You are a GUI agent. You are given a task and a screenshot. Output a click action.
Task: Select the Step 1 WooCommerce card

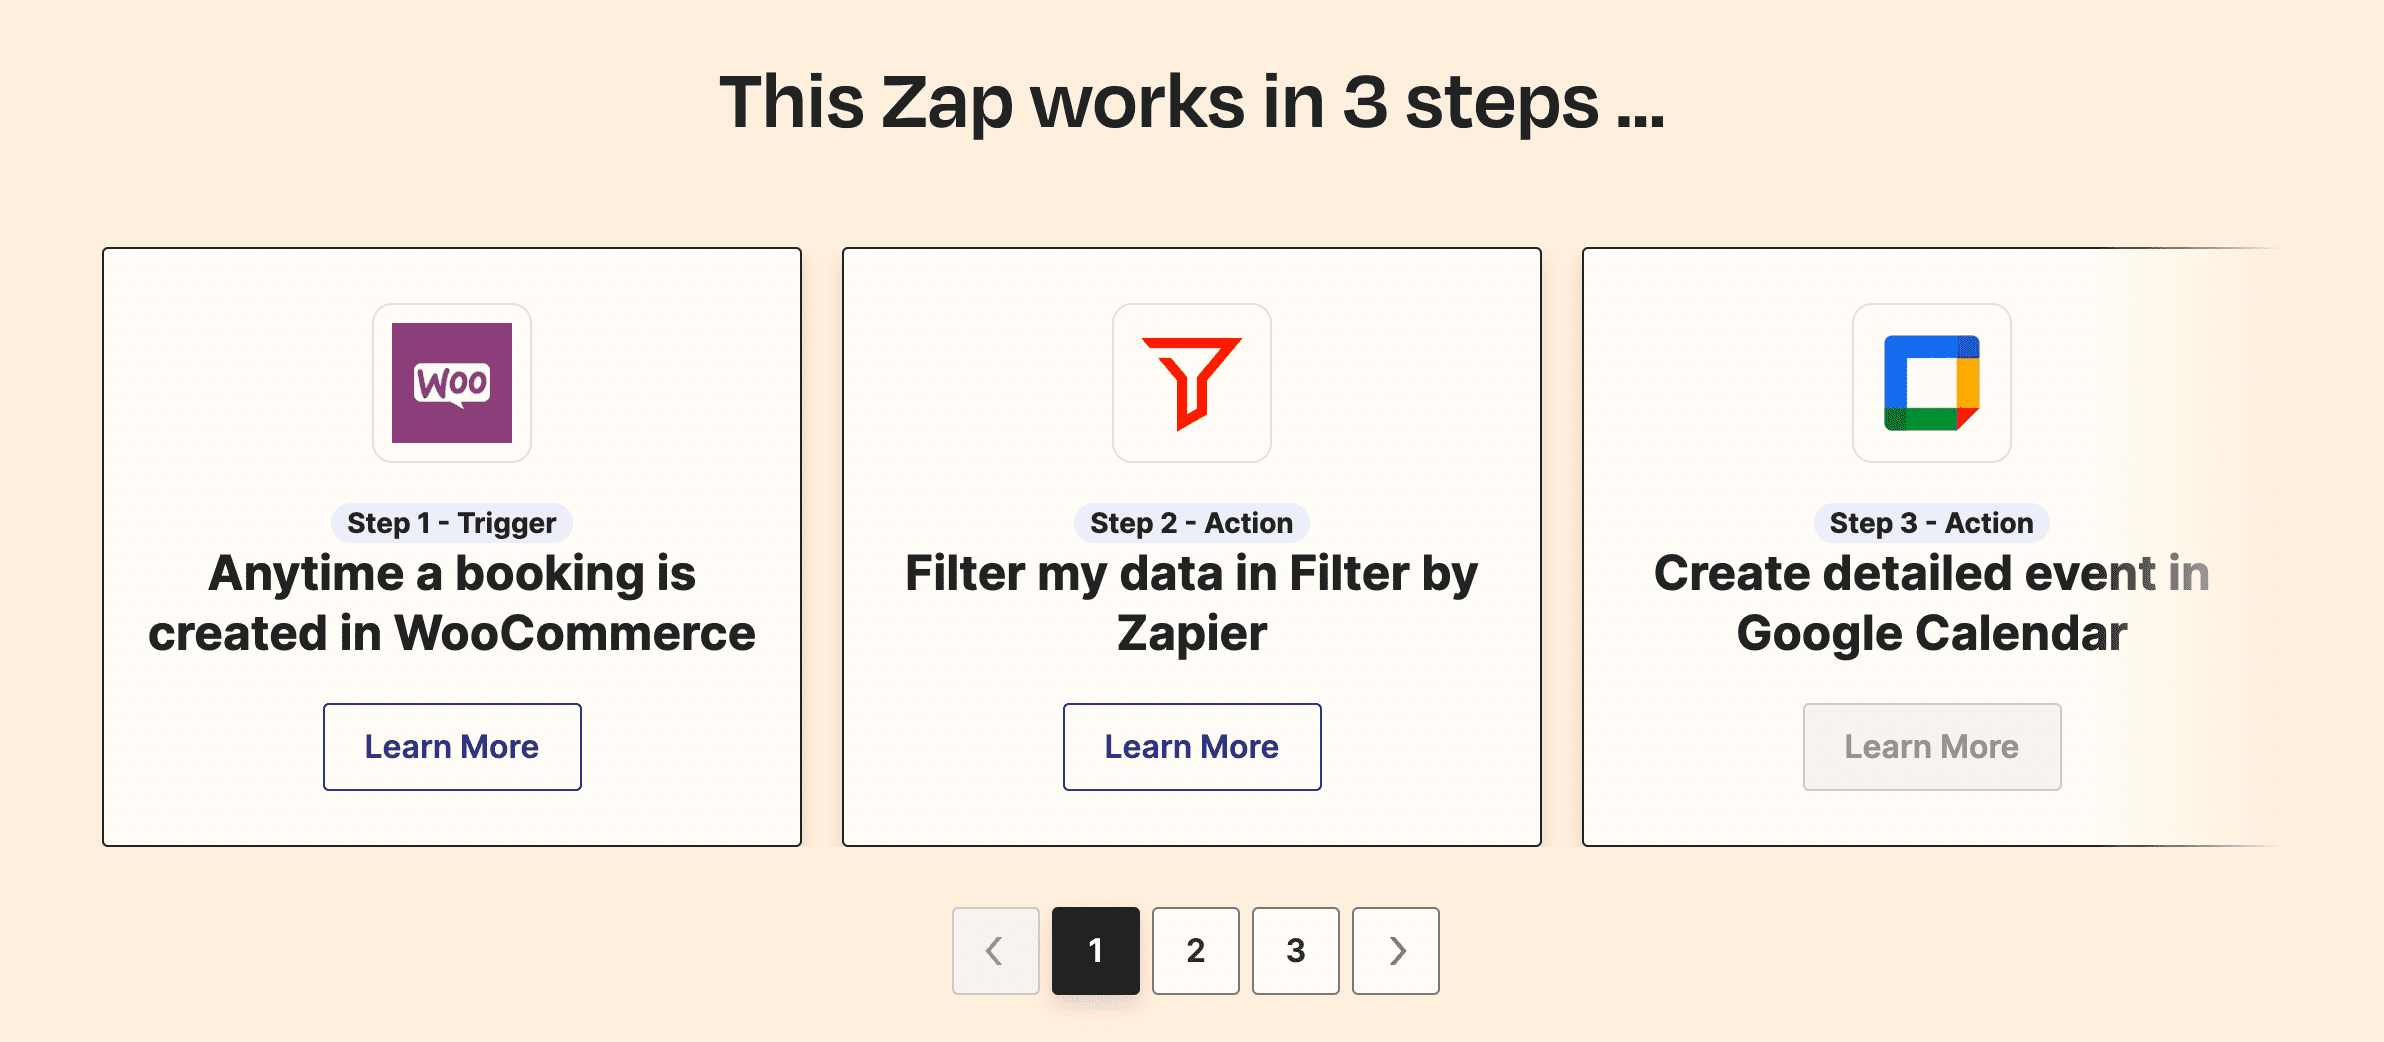tap(452, 547)
